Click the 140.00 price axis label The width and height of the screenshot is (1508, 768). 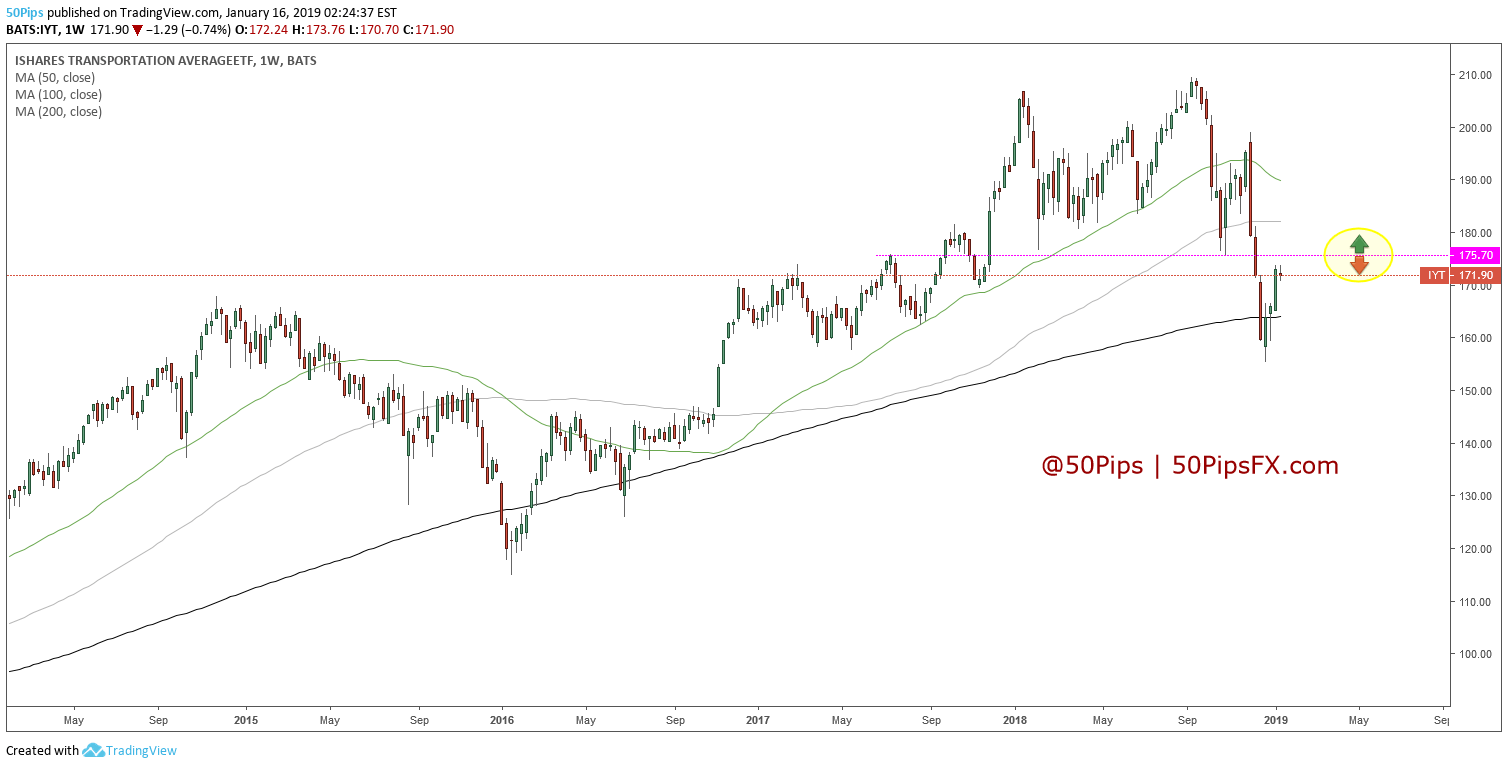pyautogui.click(x=1476, y=444)
